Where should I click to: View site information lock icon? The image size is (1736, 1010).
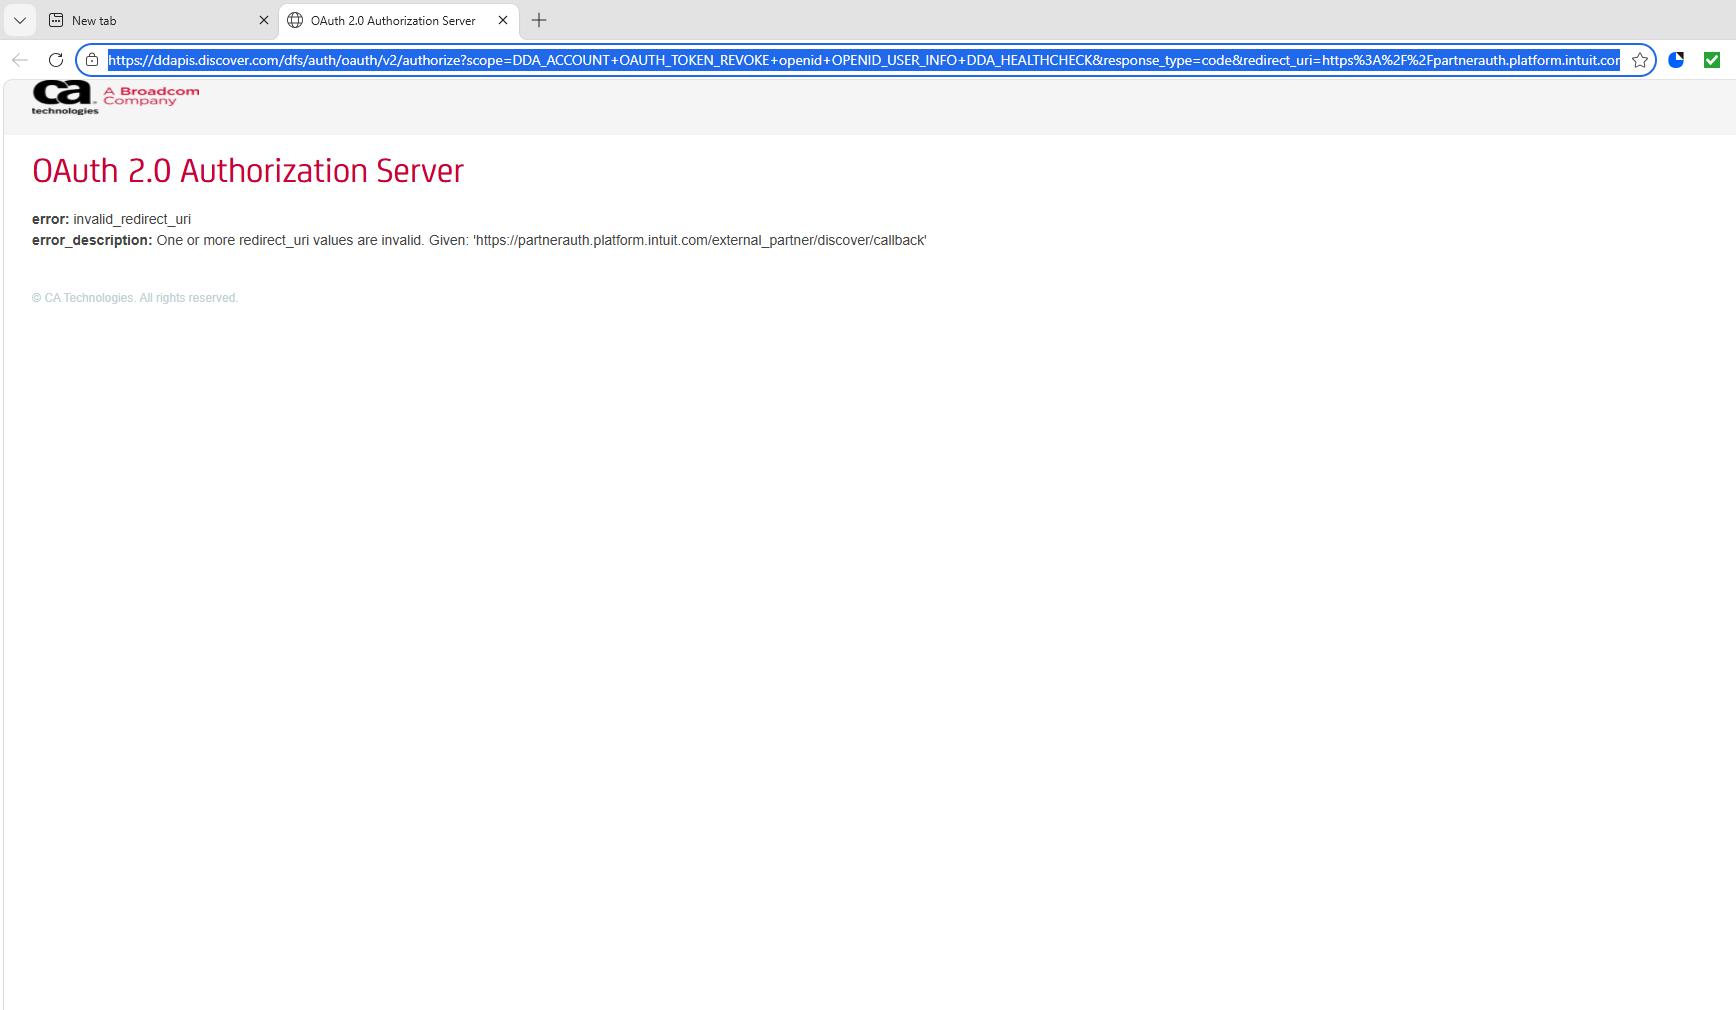pos(92,60)
